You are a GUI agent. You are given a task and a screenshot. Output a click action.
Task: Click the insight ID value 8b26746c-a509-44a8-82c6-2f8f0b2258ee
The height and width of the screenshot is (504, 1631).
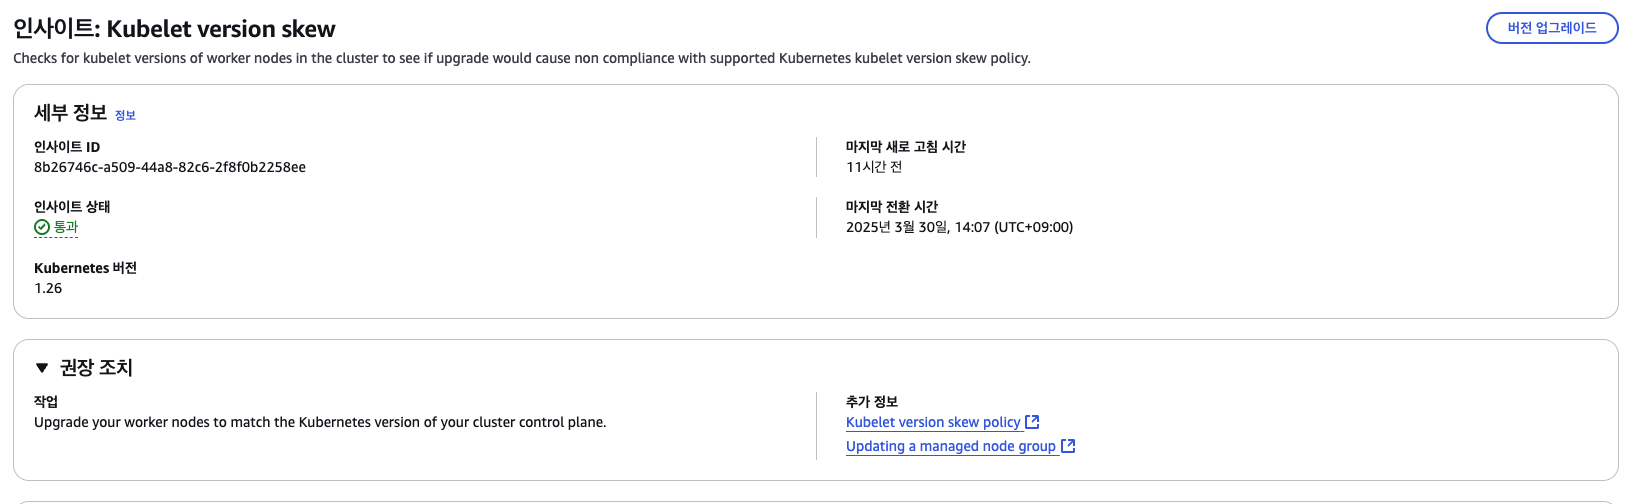(x=170, y=167)
